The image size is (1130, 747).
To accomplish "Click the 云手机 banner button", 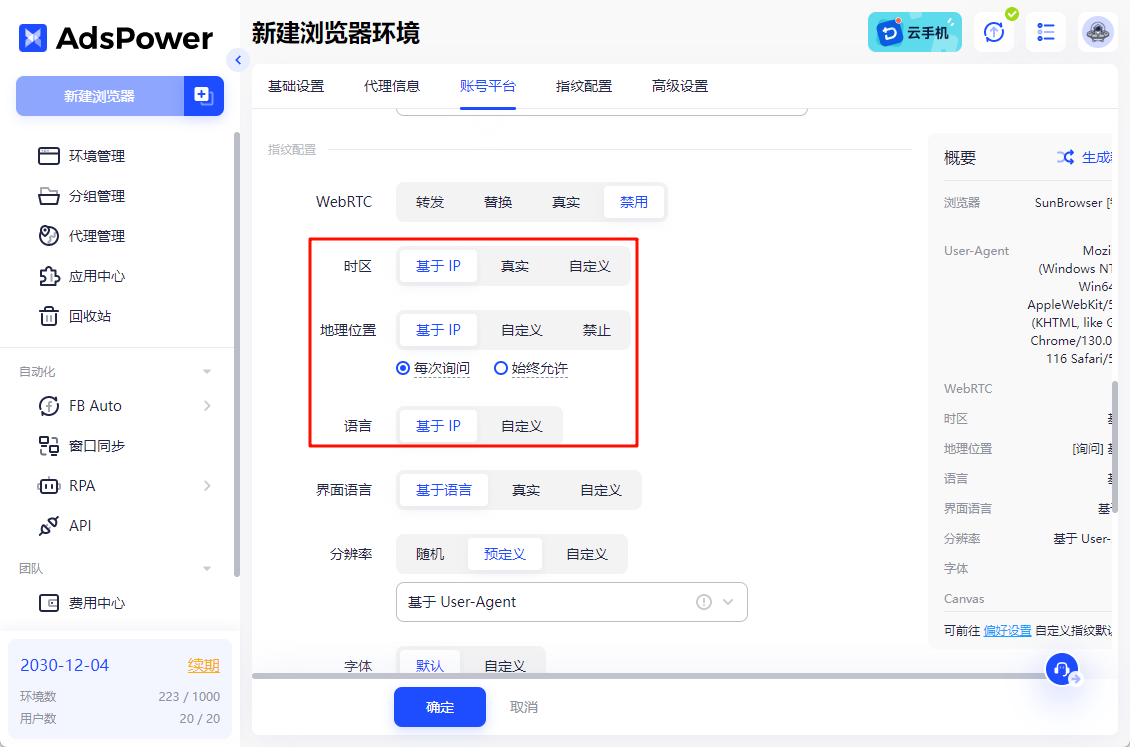I will [914, 32].
